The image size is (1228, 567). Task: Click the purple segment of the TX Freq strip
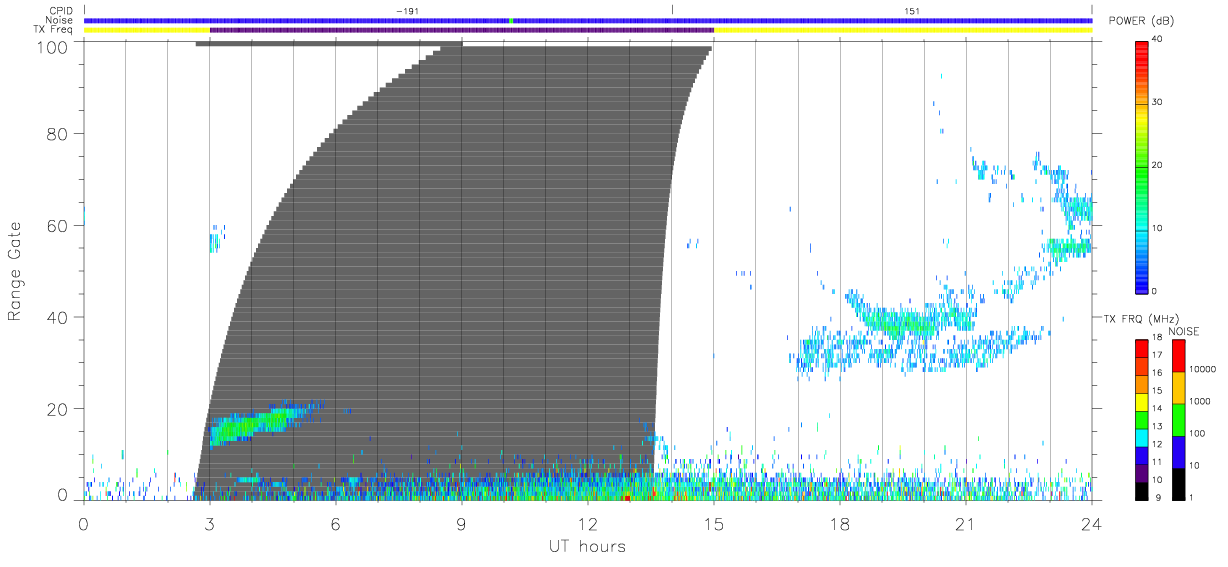[461, 30]
